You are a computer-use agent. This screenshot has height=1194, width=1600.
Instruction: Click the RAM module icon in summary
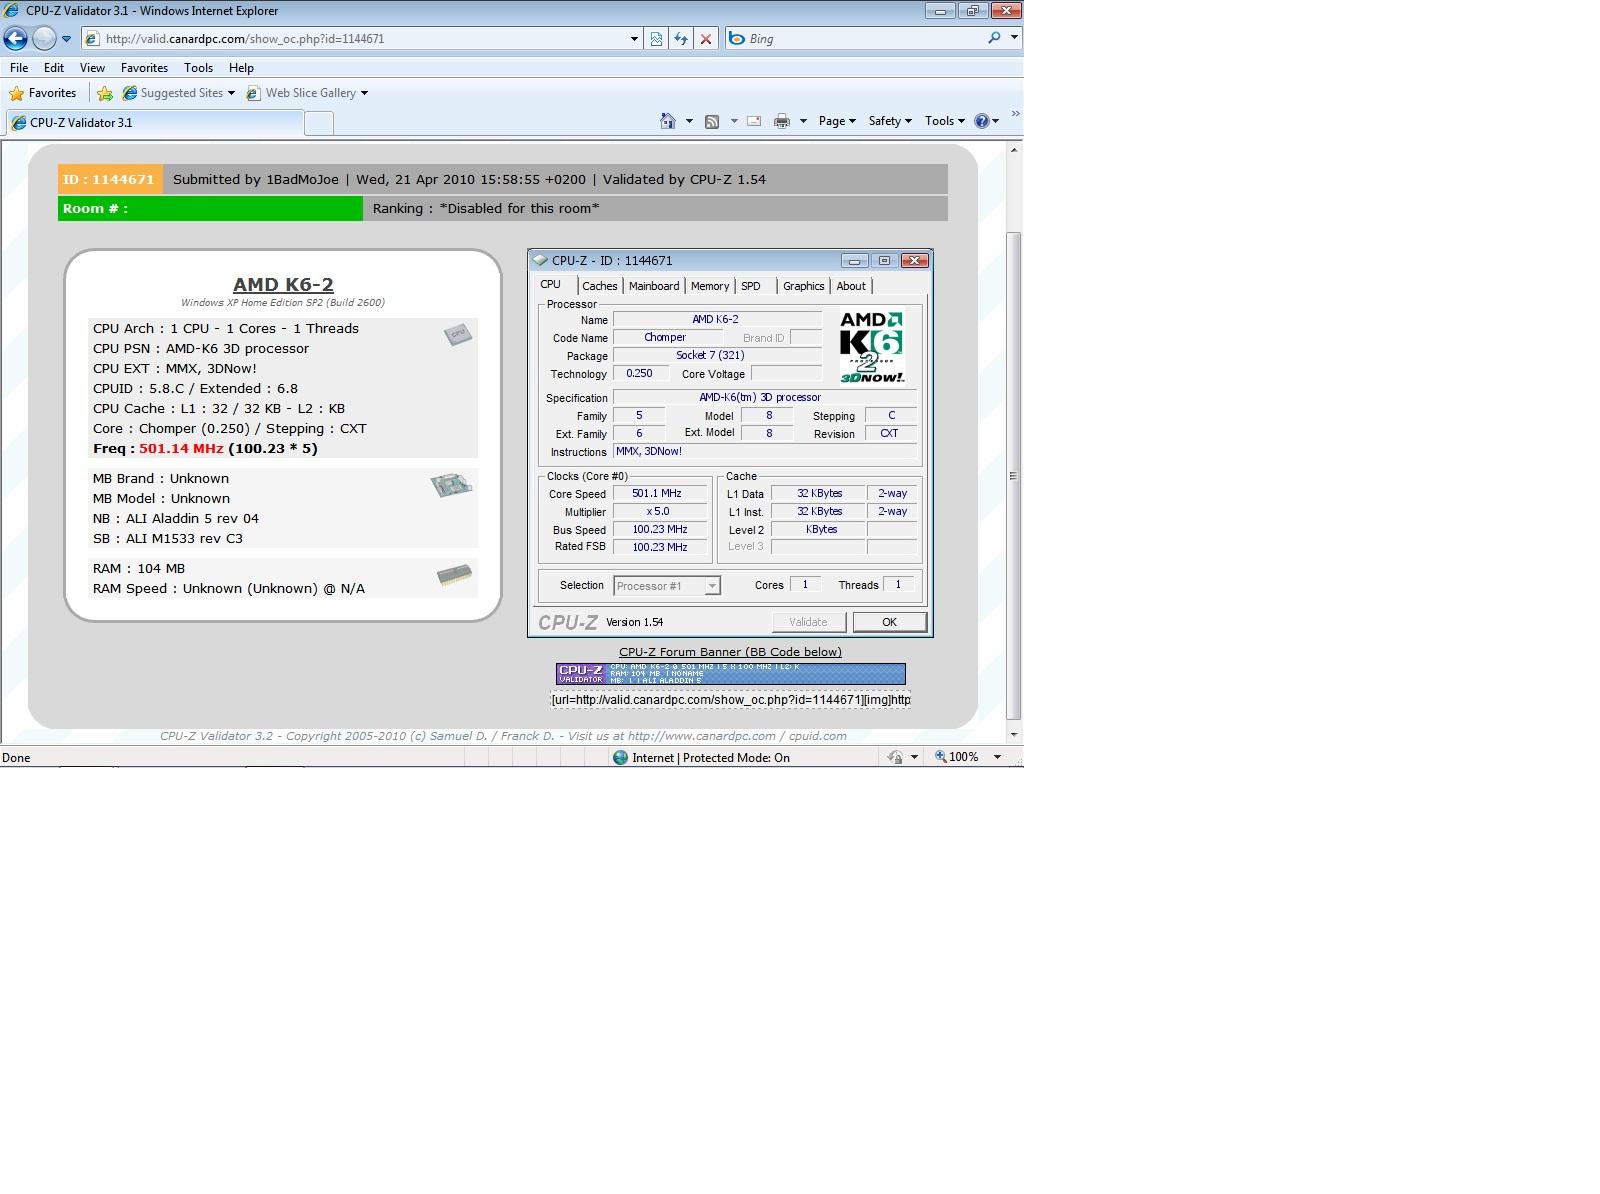click(x=455, y=577)
